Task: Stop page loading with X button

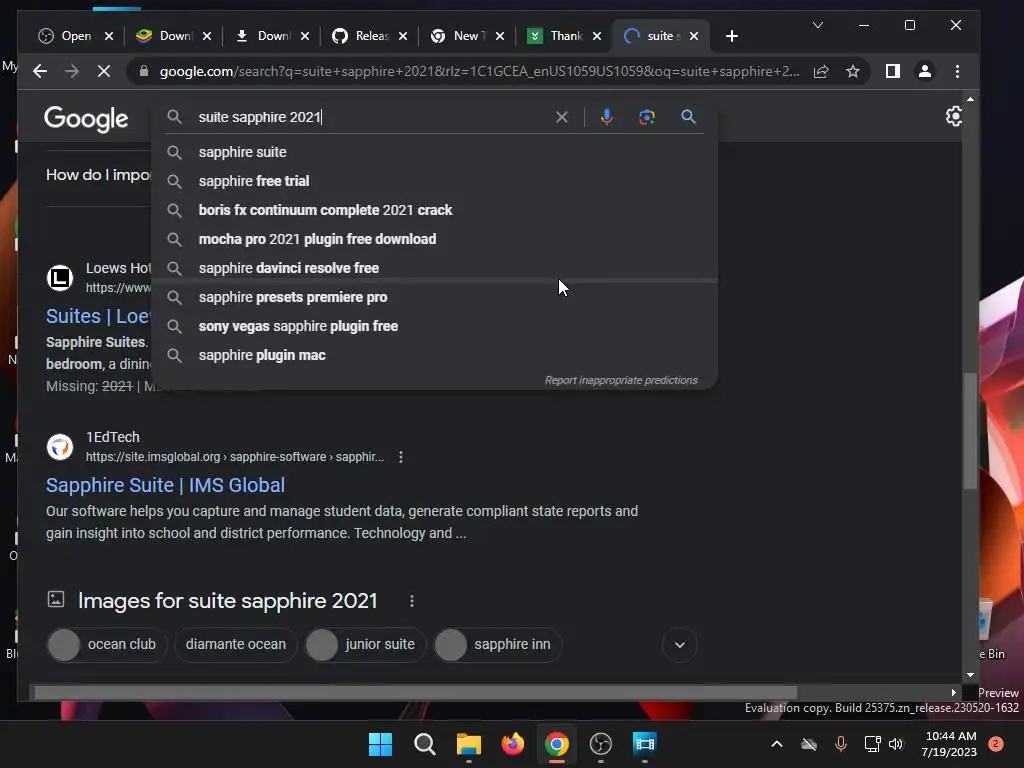Action: click(x=104, y=71)
